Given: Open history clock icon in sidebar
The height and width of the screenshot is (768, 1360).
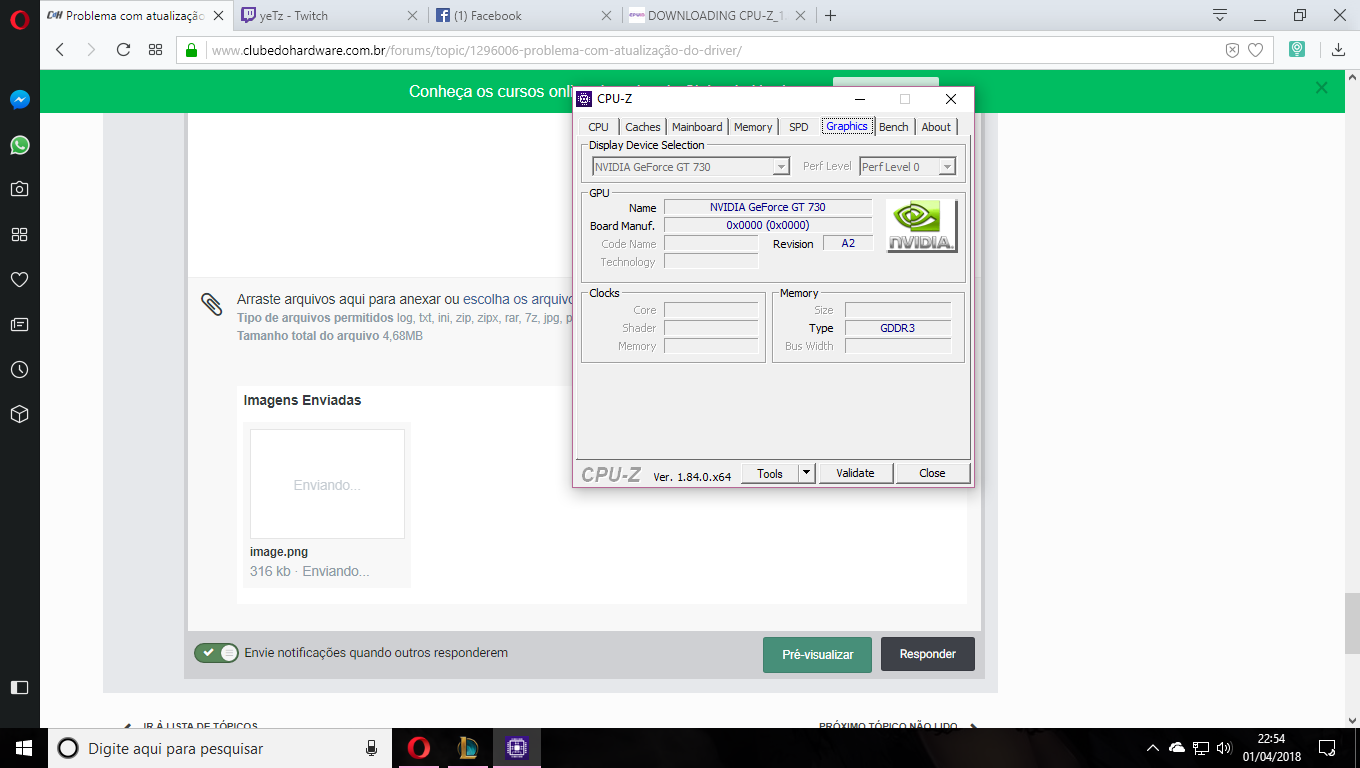Looking at the screenshot, I should 20,369.
